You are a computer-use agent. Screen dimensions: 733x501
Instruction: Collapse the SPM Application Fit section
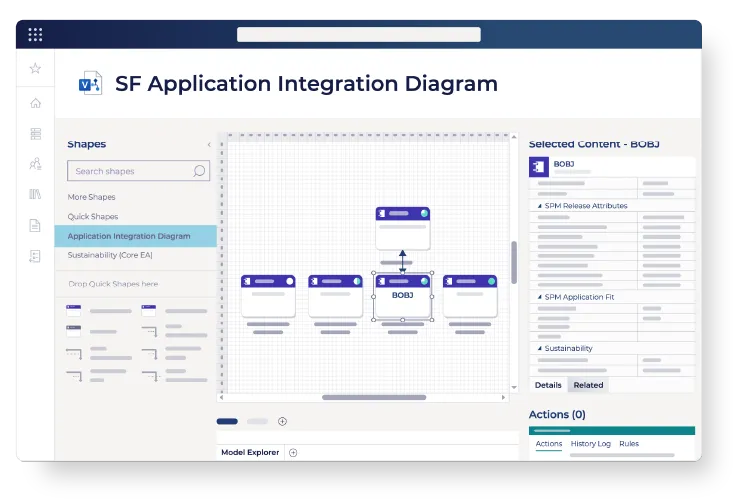click(539, 297)
